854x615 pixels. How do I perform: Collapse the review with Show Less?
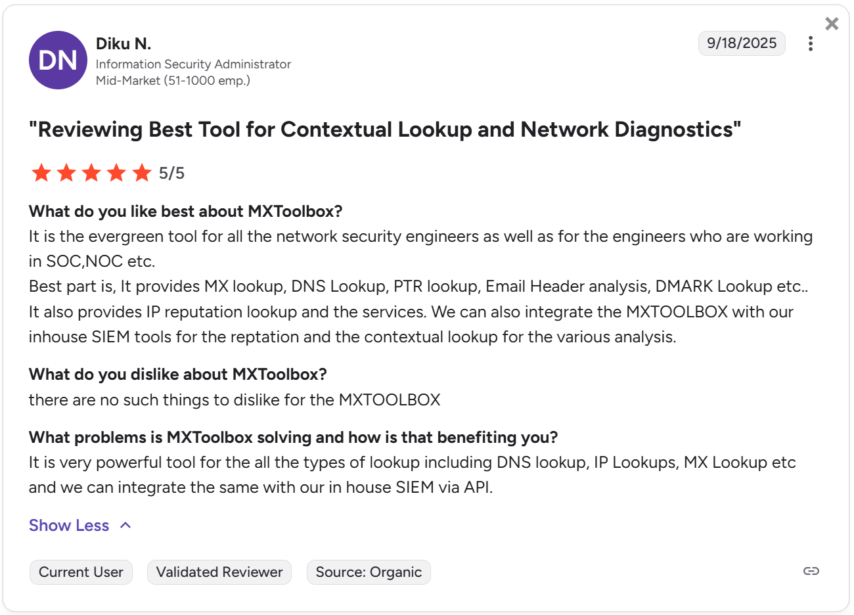click(69, 525)
